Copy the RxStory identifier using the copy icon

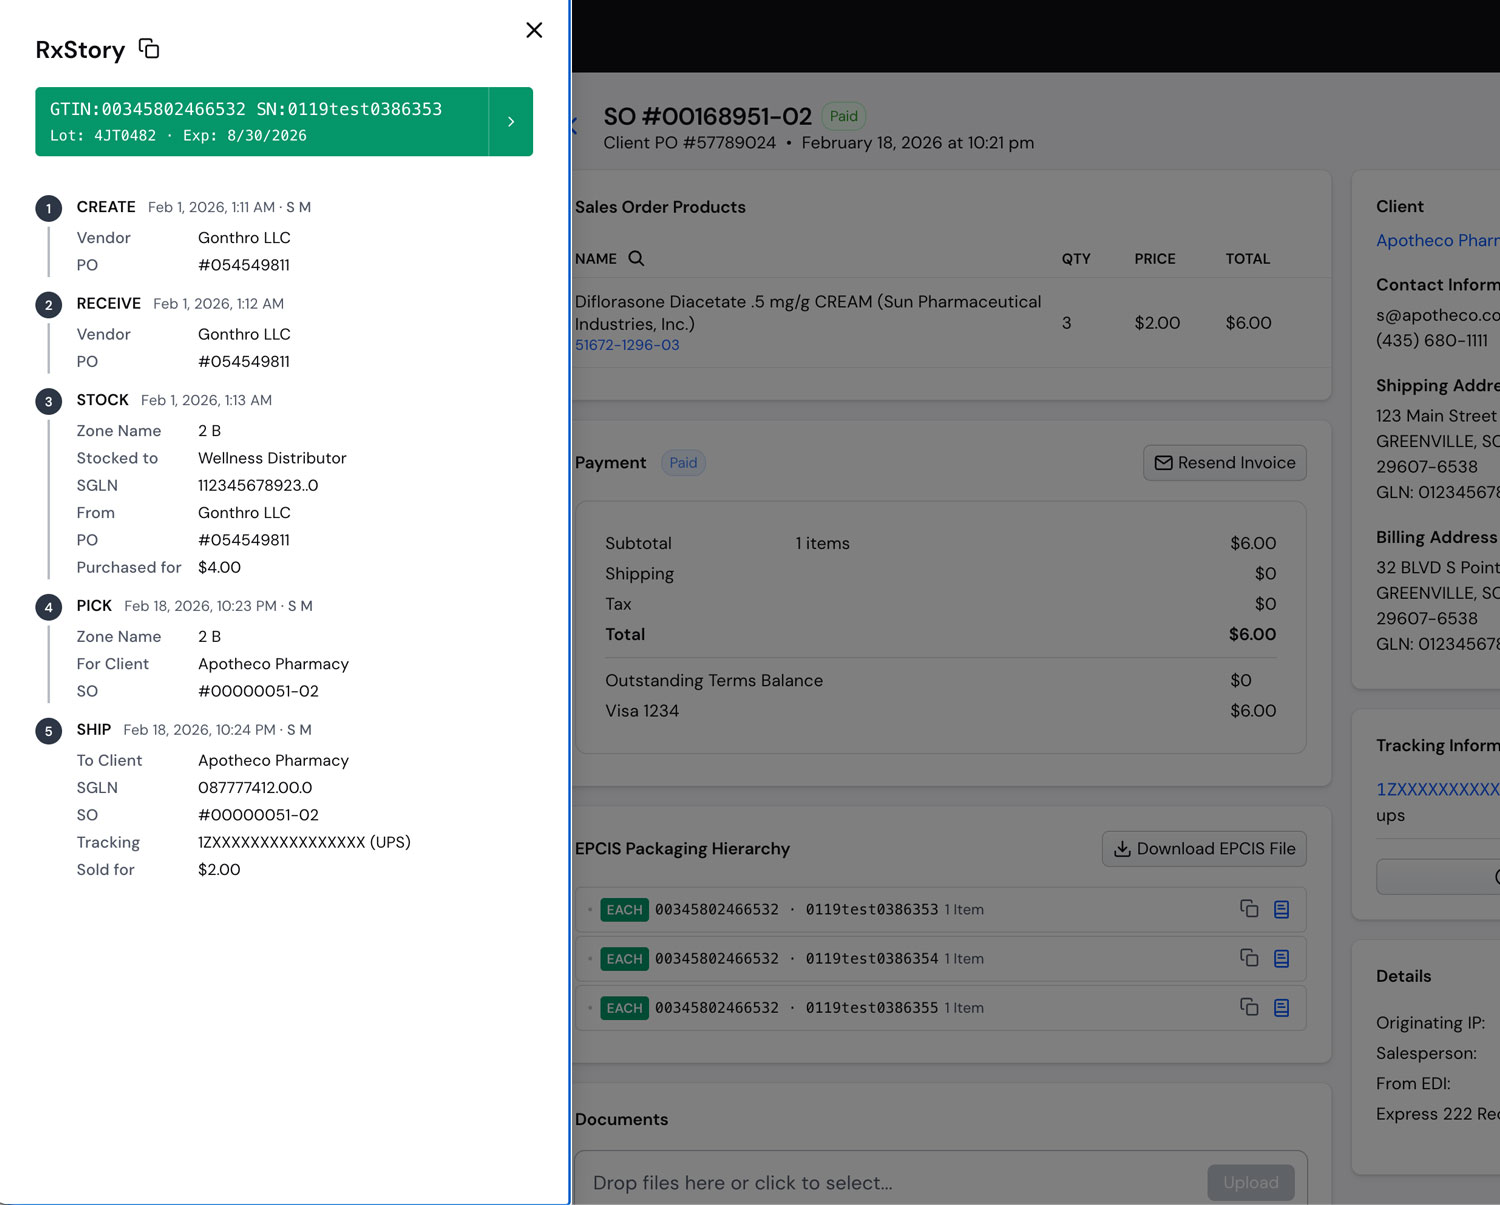coord(148,48)
